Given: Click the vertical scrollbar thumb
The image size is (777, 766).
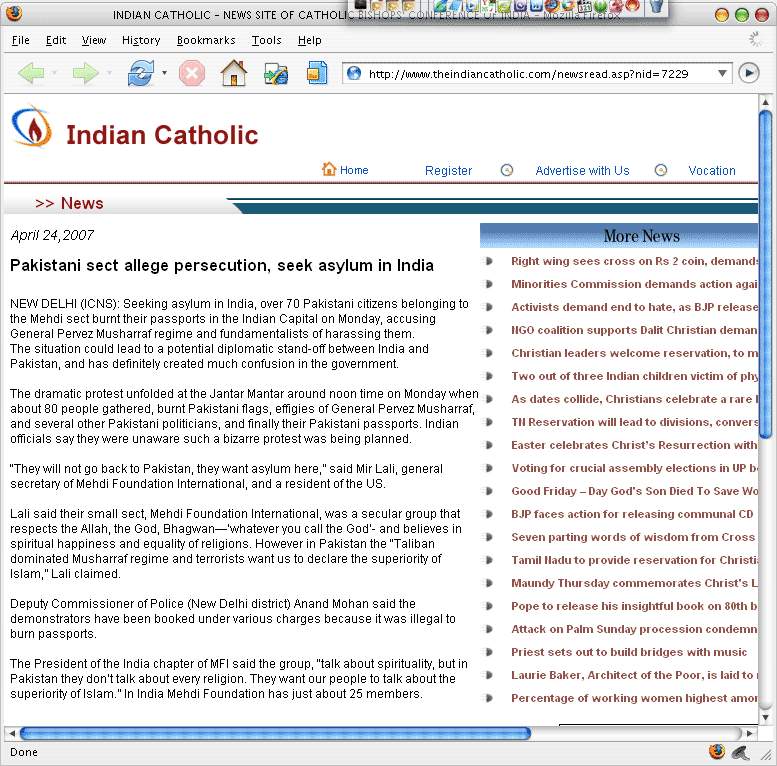Looking at the screenshot, I should tap(766, 274).
